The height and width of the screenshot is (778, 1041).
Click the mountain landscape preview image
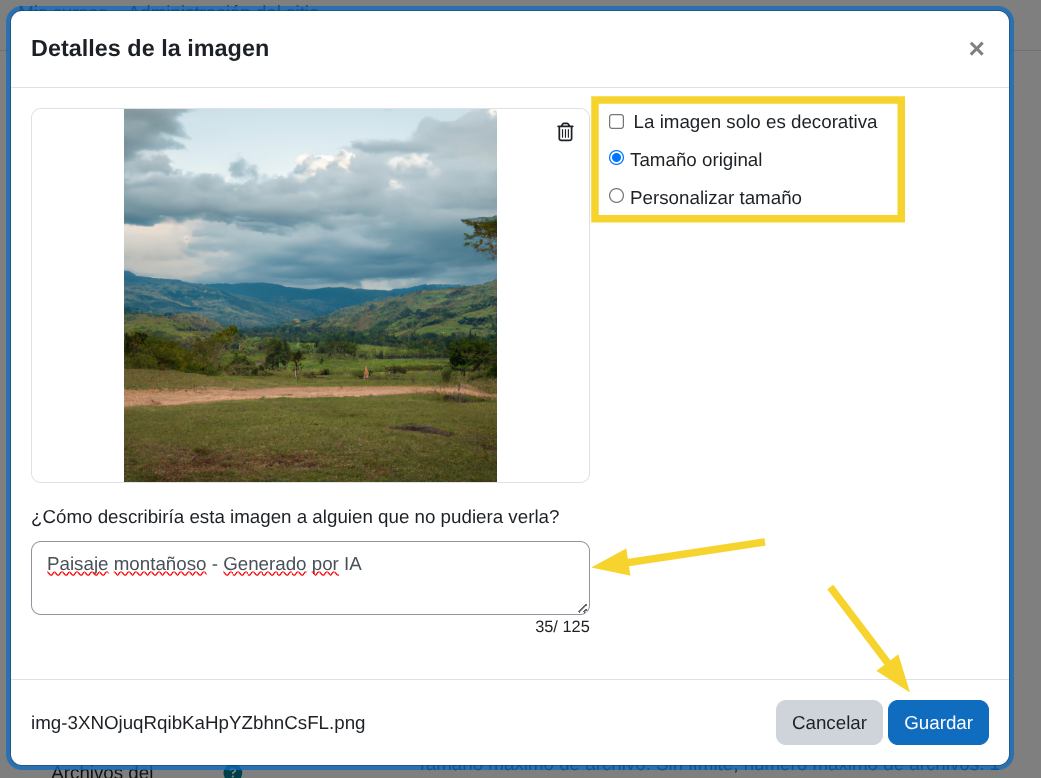[x=310, y=295]
